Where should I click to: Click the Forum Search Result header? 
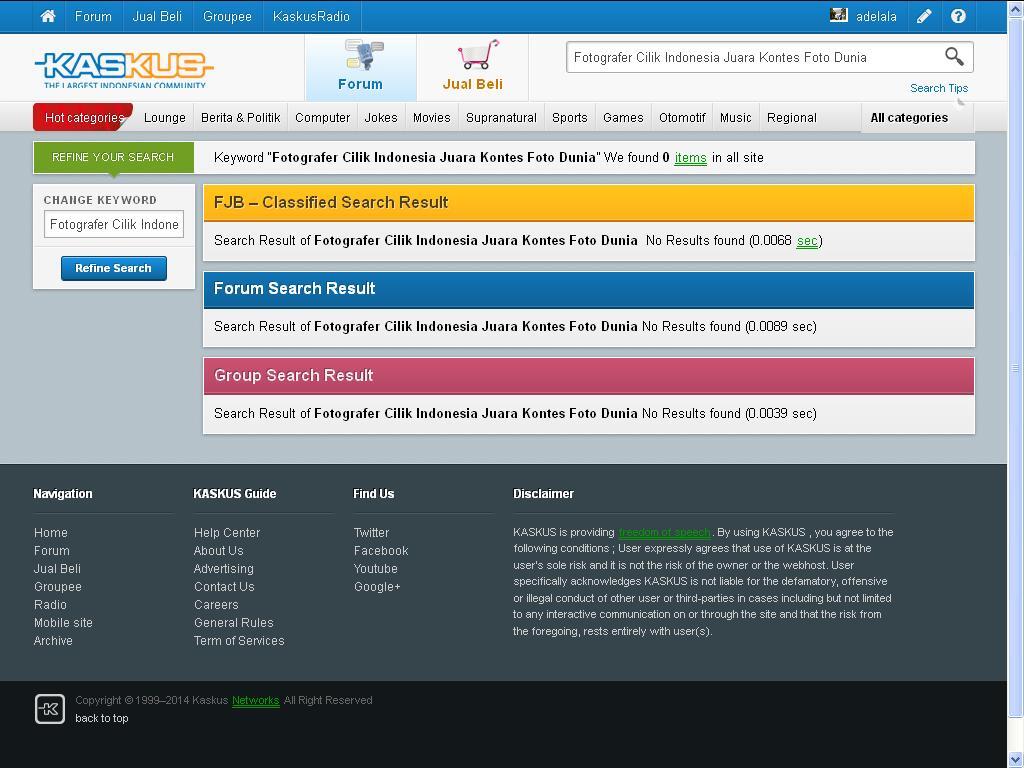coord(588,289)
